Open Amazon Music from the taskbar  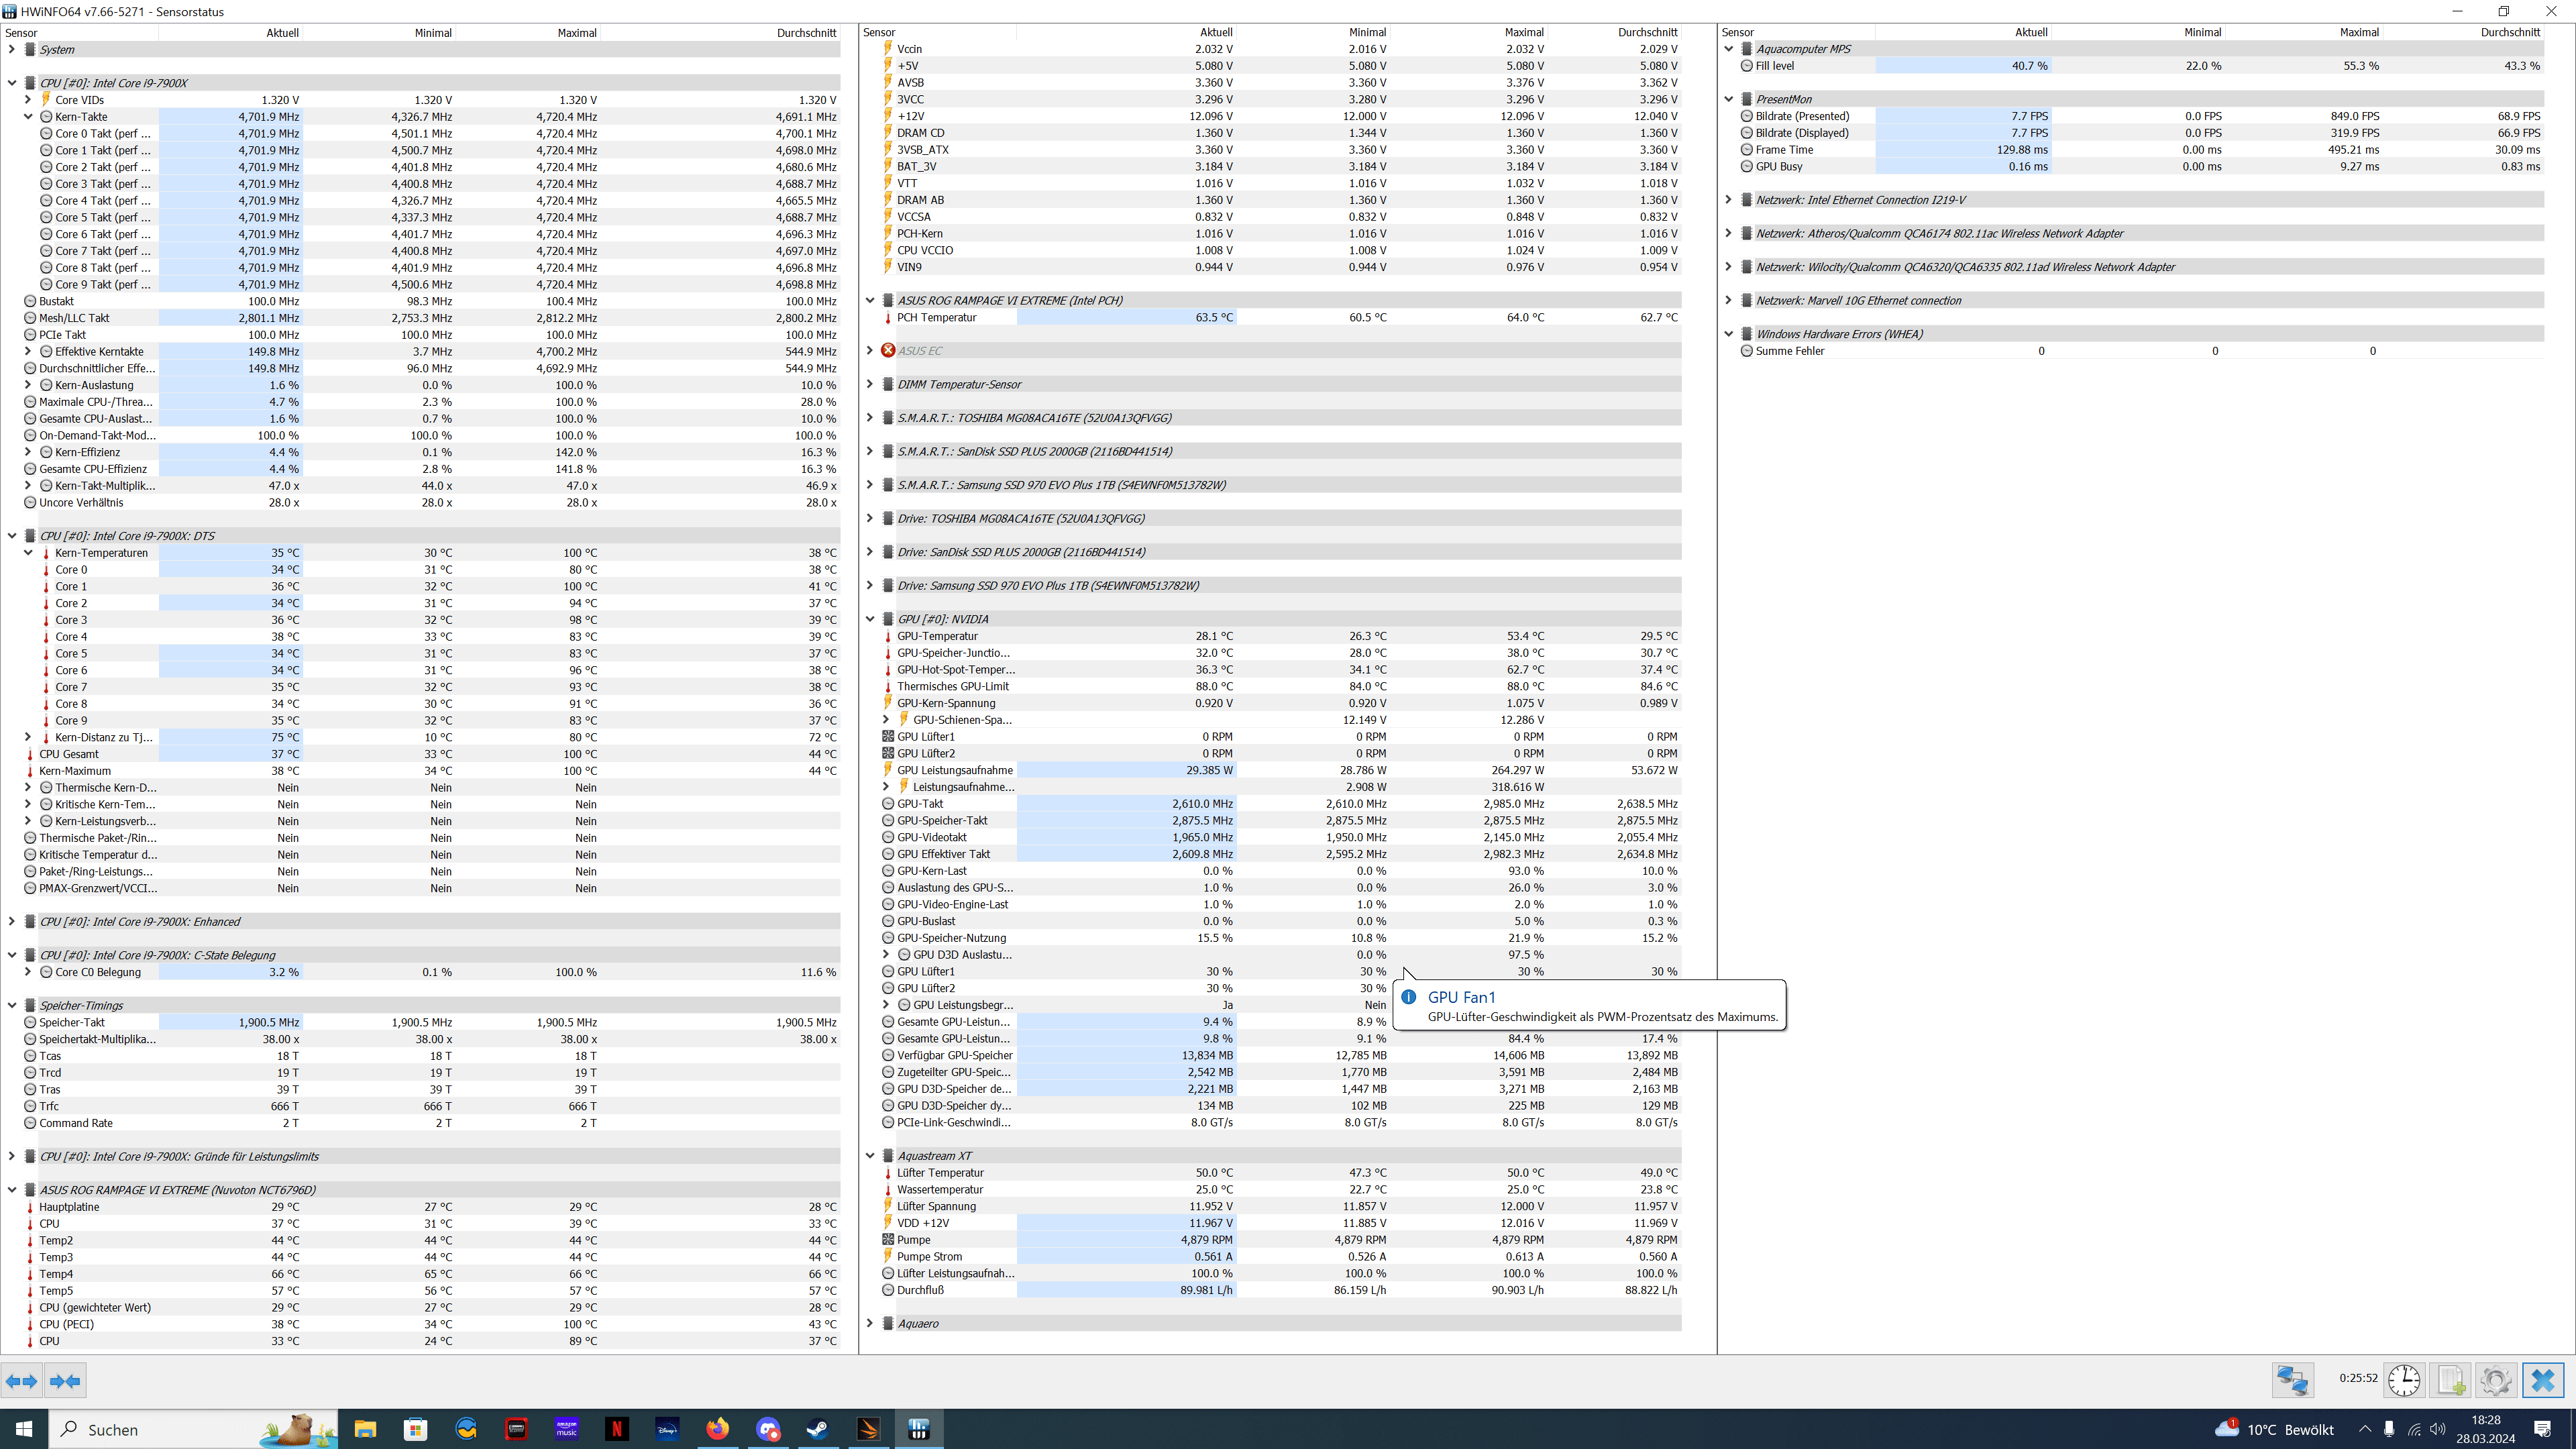[x=567, y=1429]
